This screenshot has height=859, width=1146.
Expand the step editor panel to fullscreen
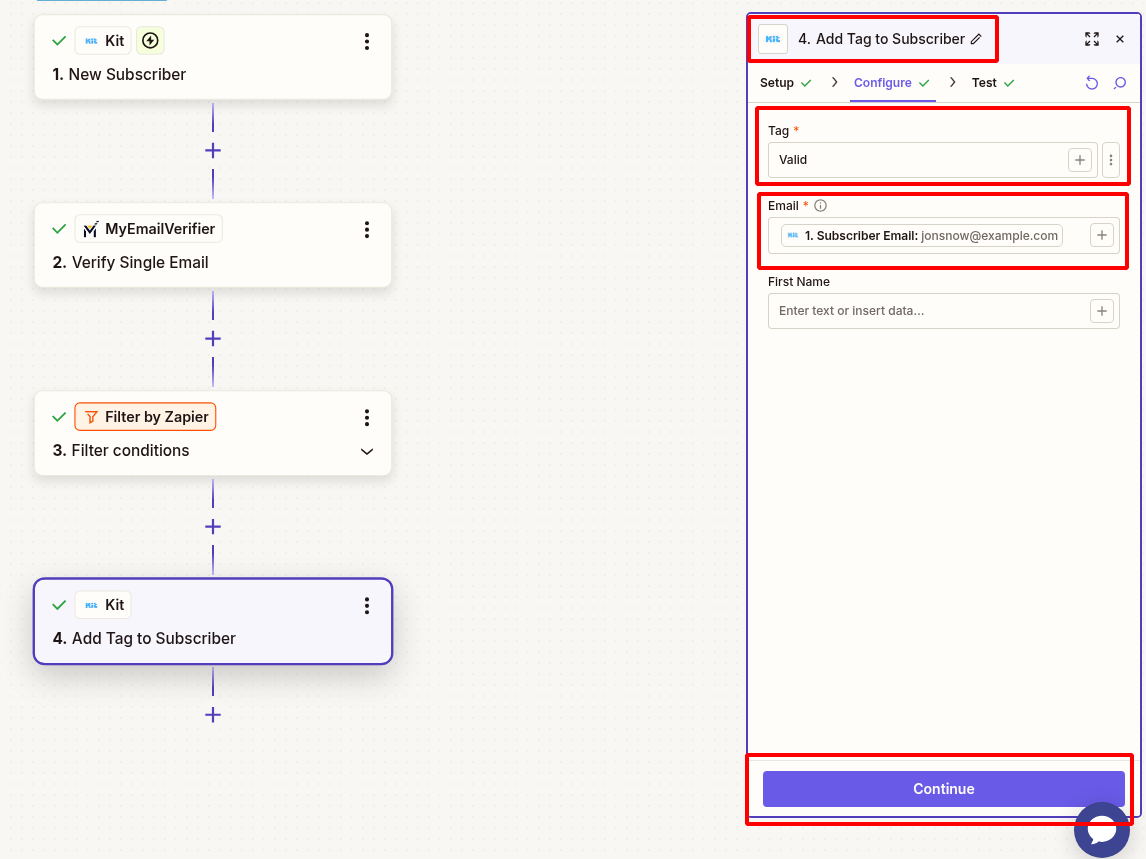1091,40
